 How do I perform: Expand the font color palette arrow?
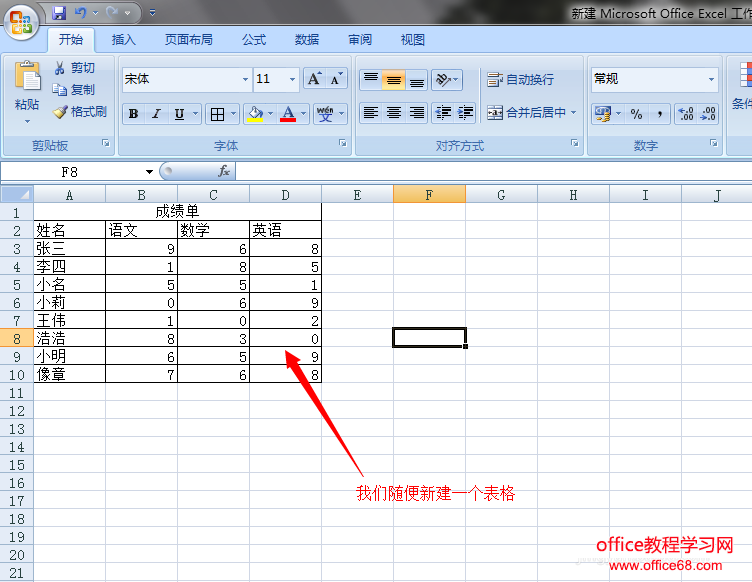304,114
